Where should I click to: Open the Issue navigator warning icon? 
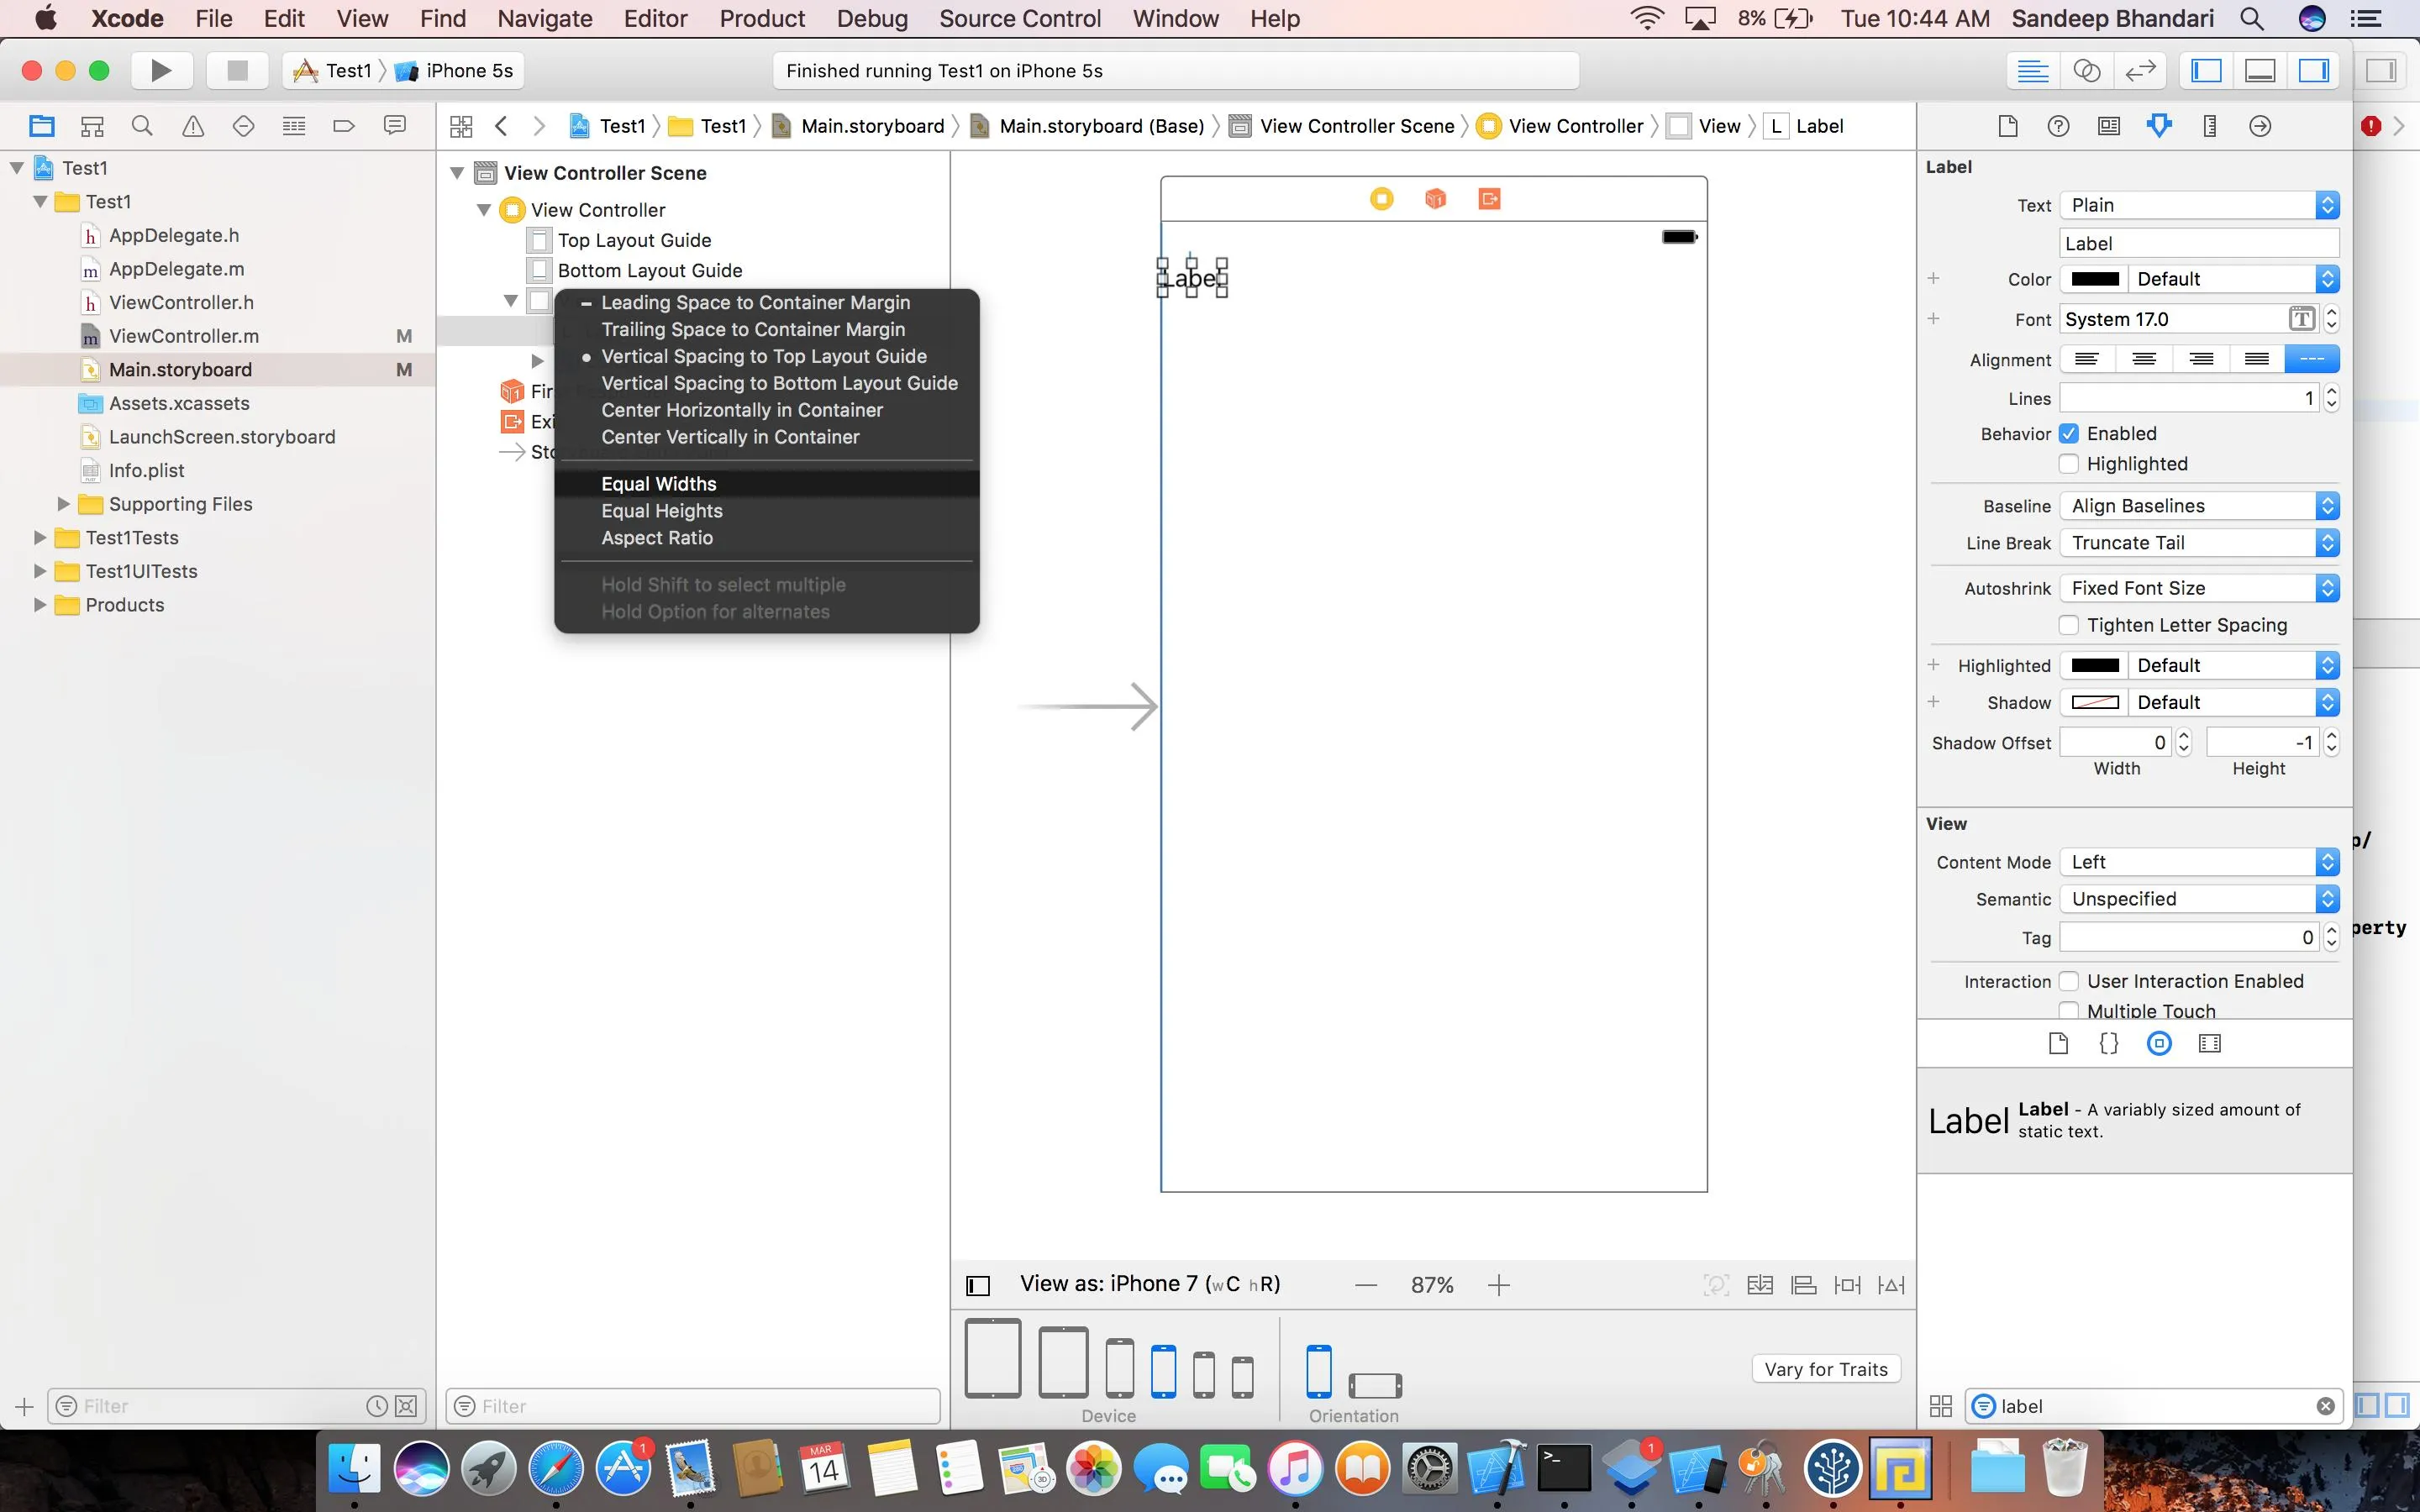pos(193,126)
